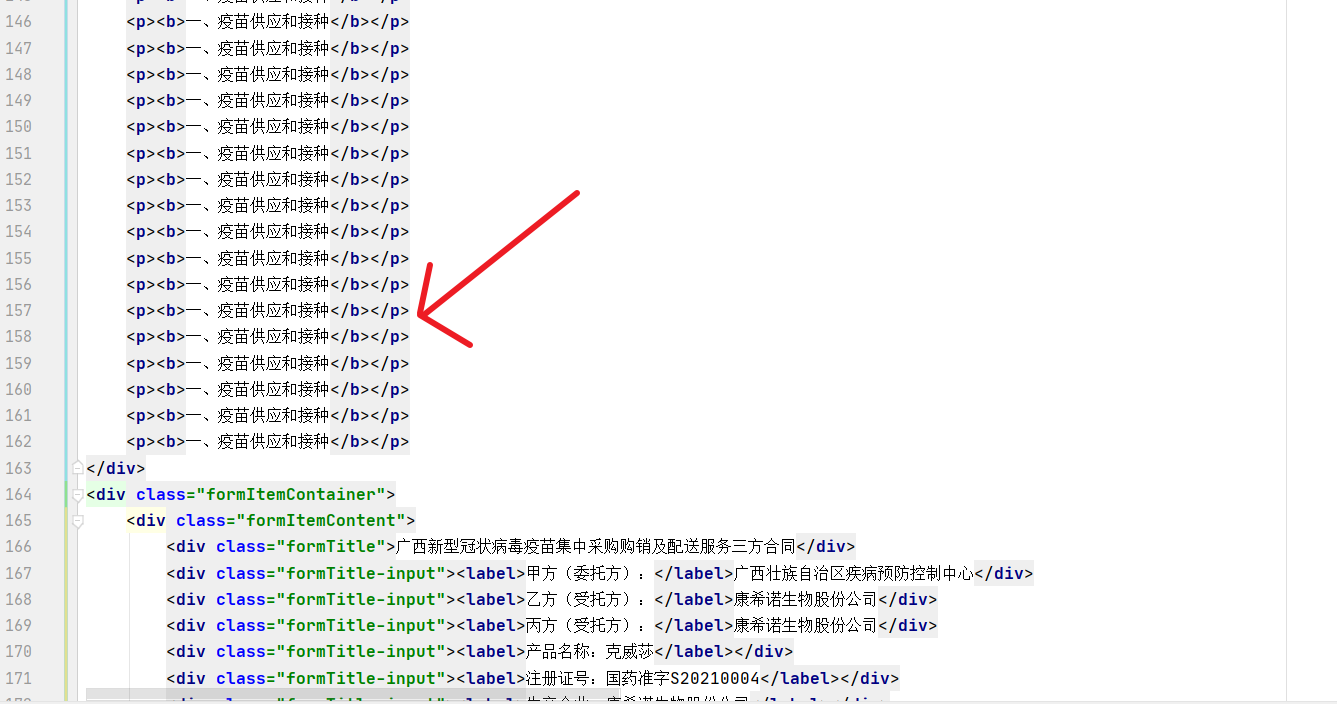Click line number 164 in the gutter
Viewport: 1337px width, 704px height.
click(x=18, y=494)
